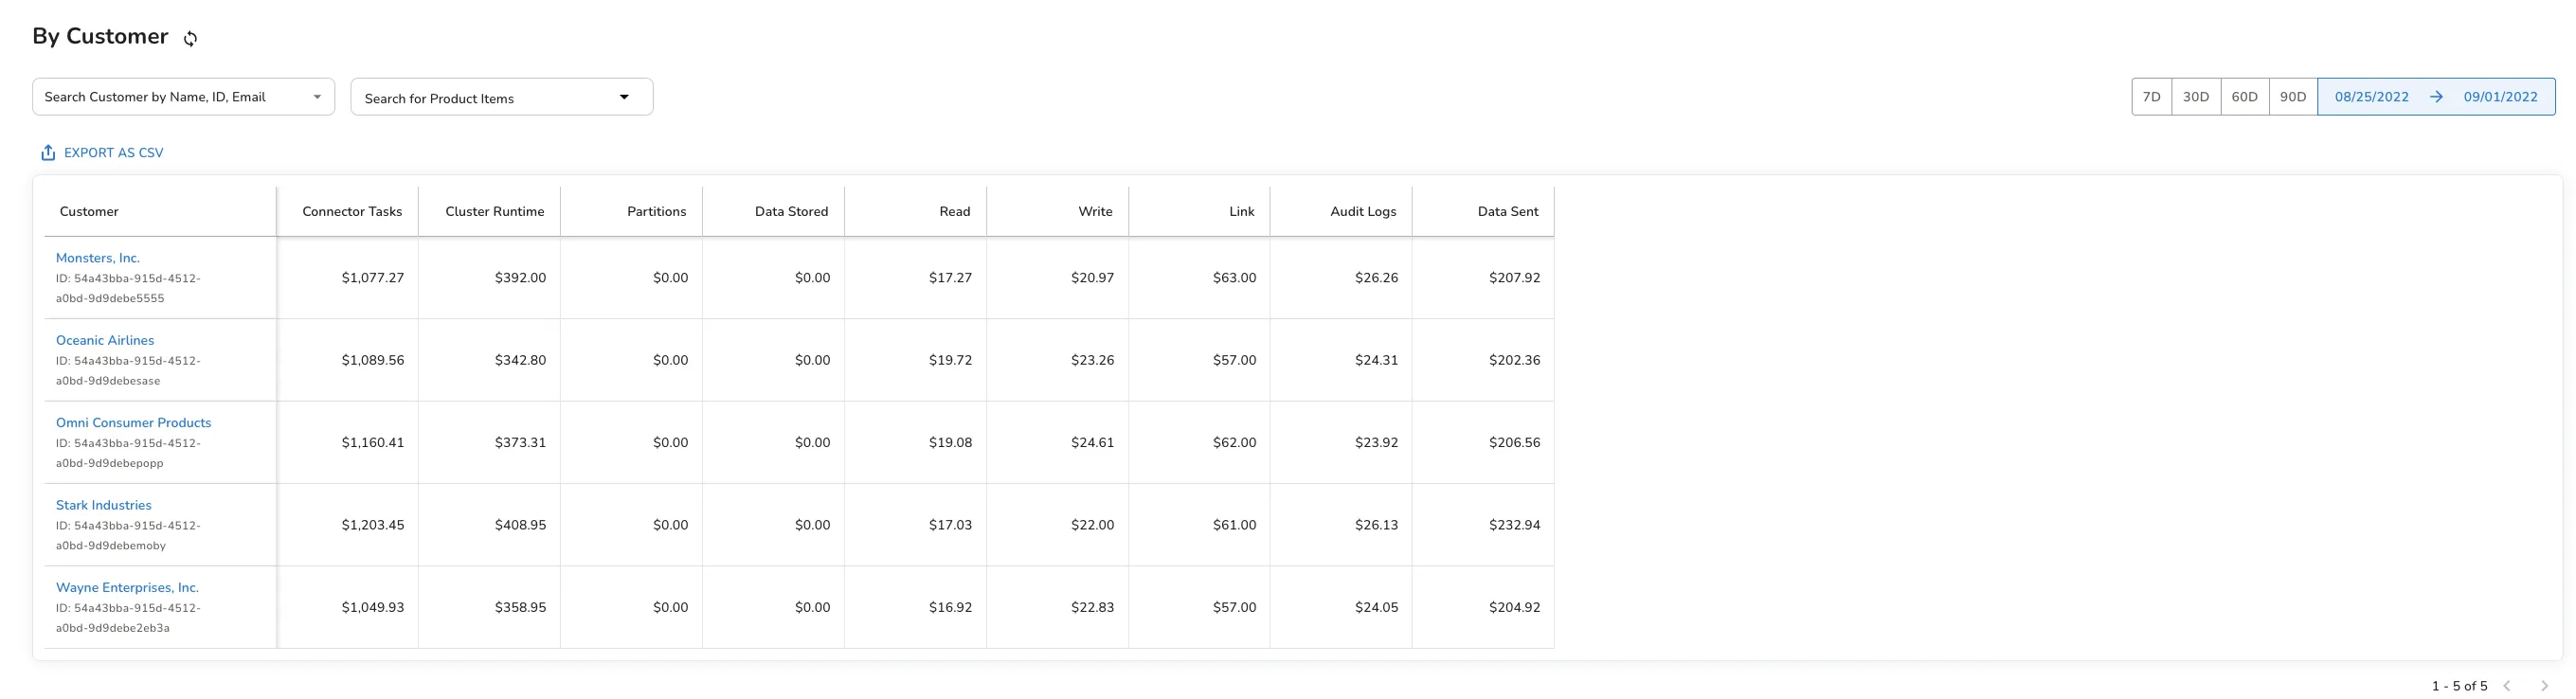This screenshot has height=699, width=2576.
Task: Click the Connector Tasks column header
Action: tap(348, 211)
